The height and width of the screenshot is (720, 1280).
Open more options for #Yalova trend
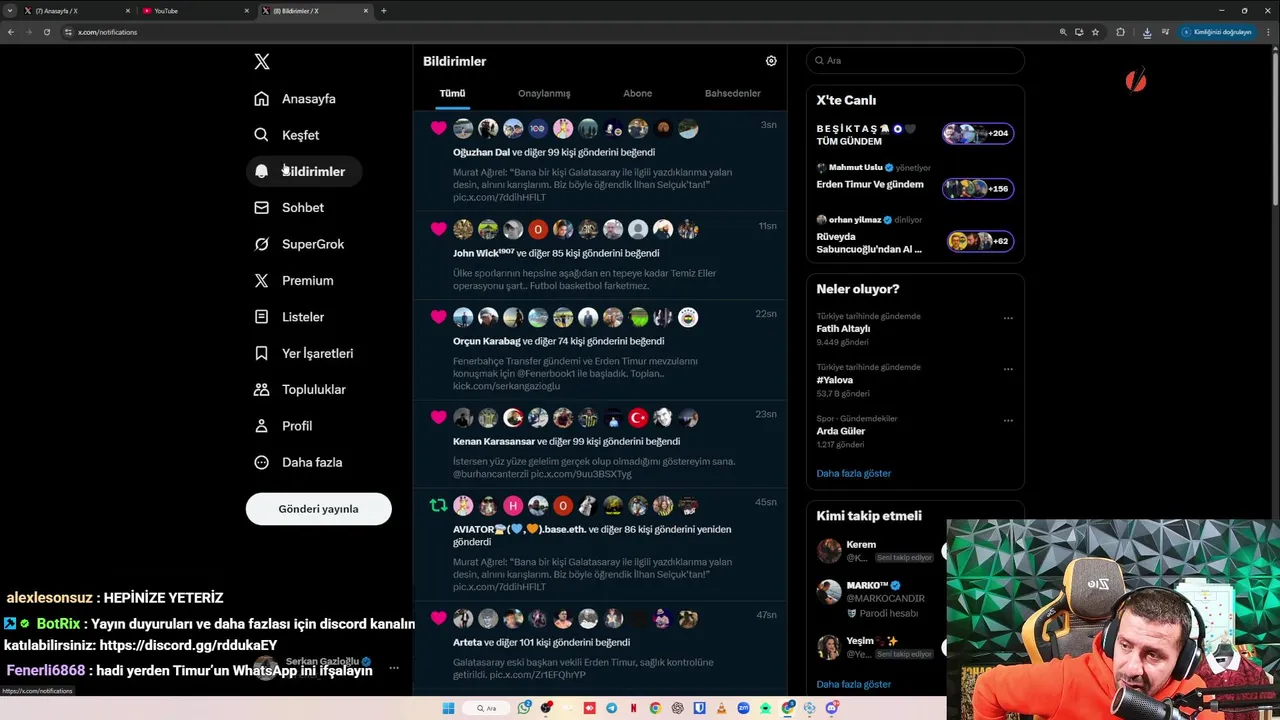(x=1008, y=369)
